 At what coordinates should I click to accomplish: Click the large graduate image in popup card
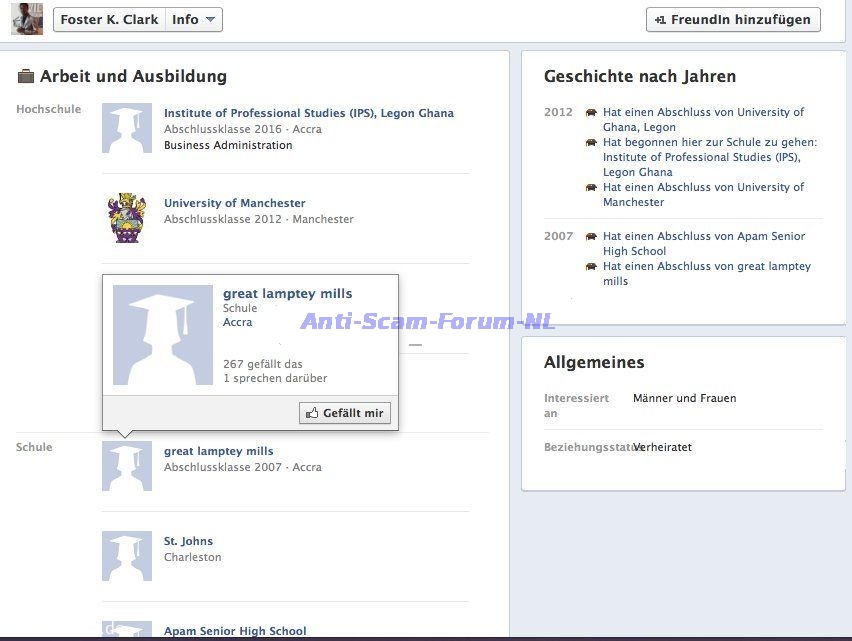(163, 335)
